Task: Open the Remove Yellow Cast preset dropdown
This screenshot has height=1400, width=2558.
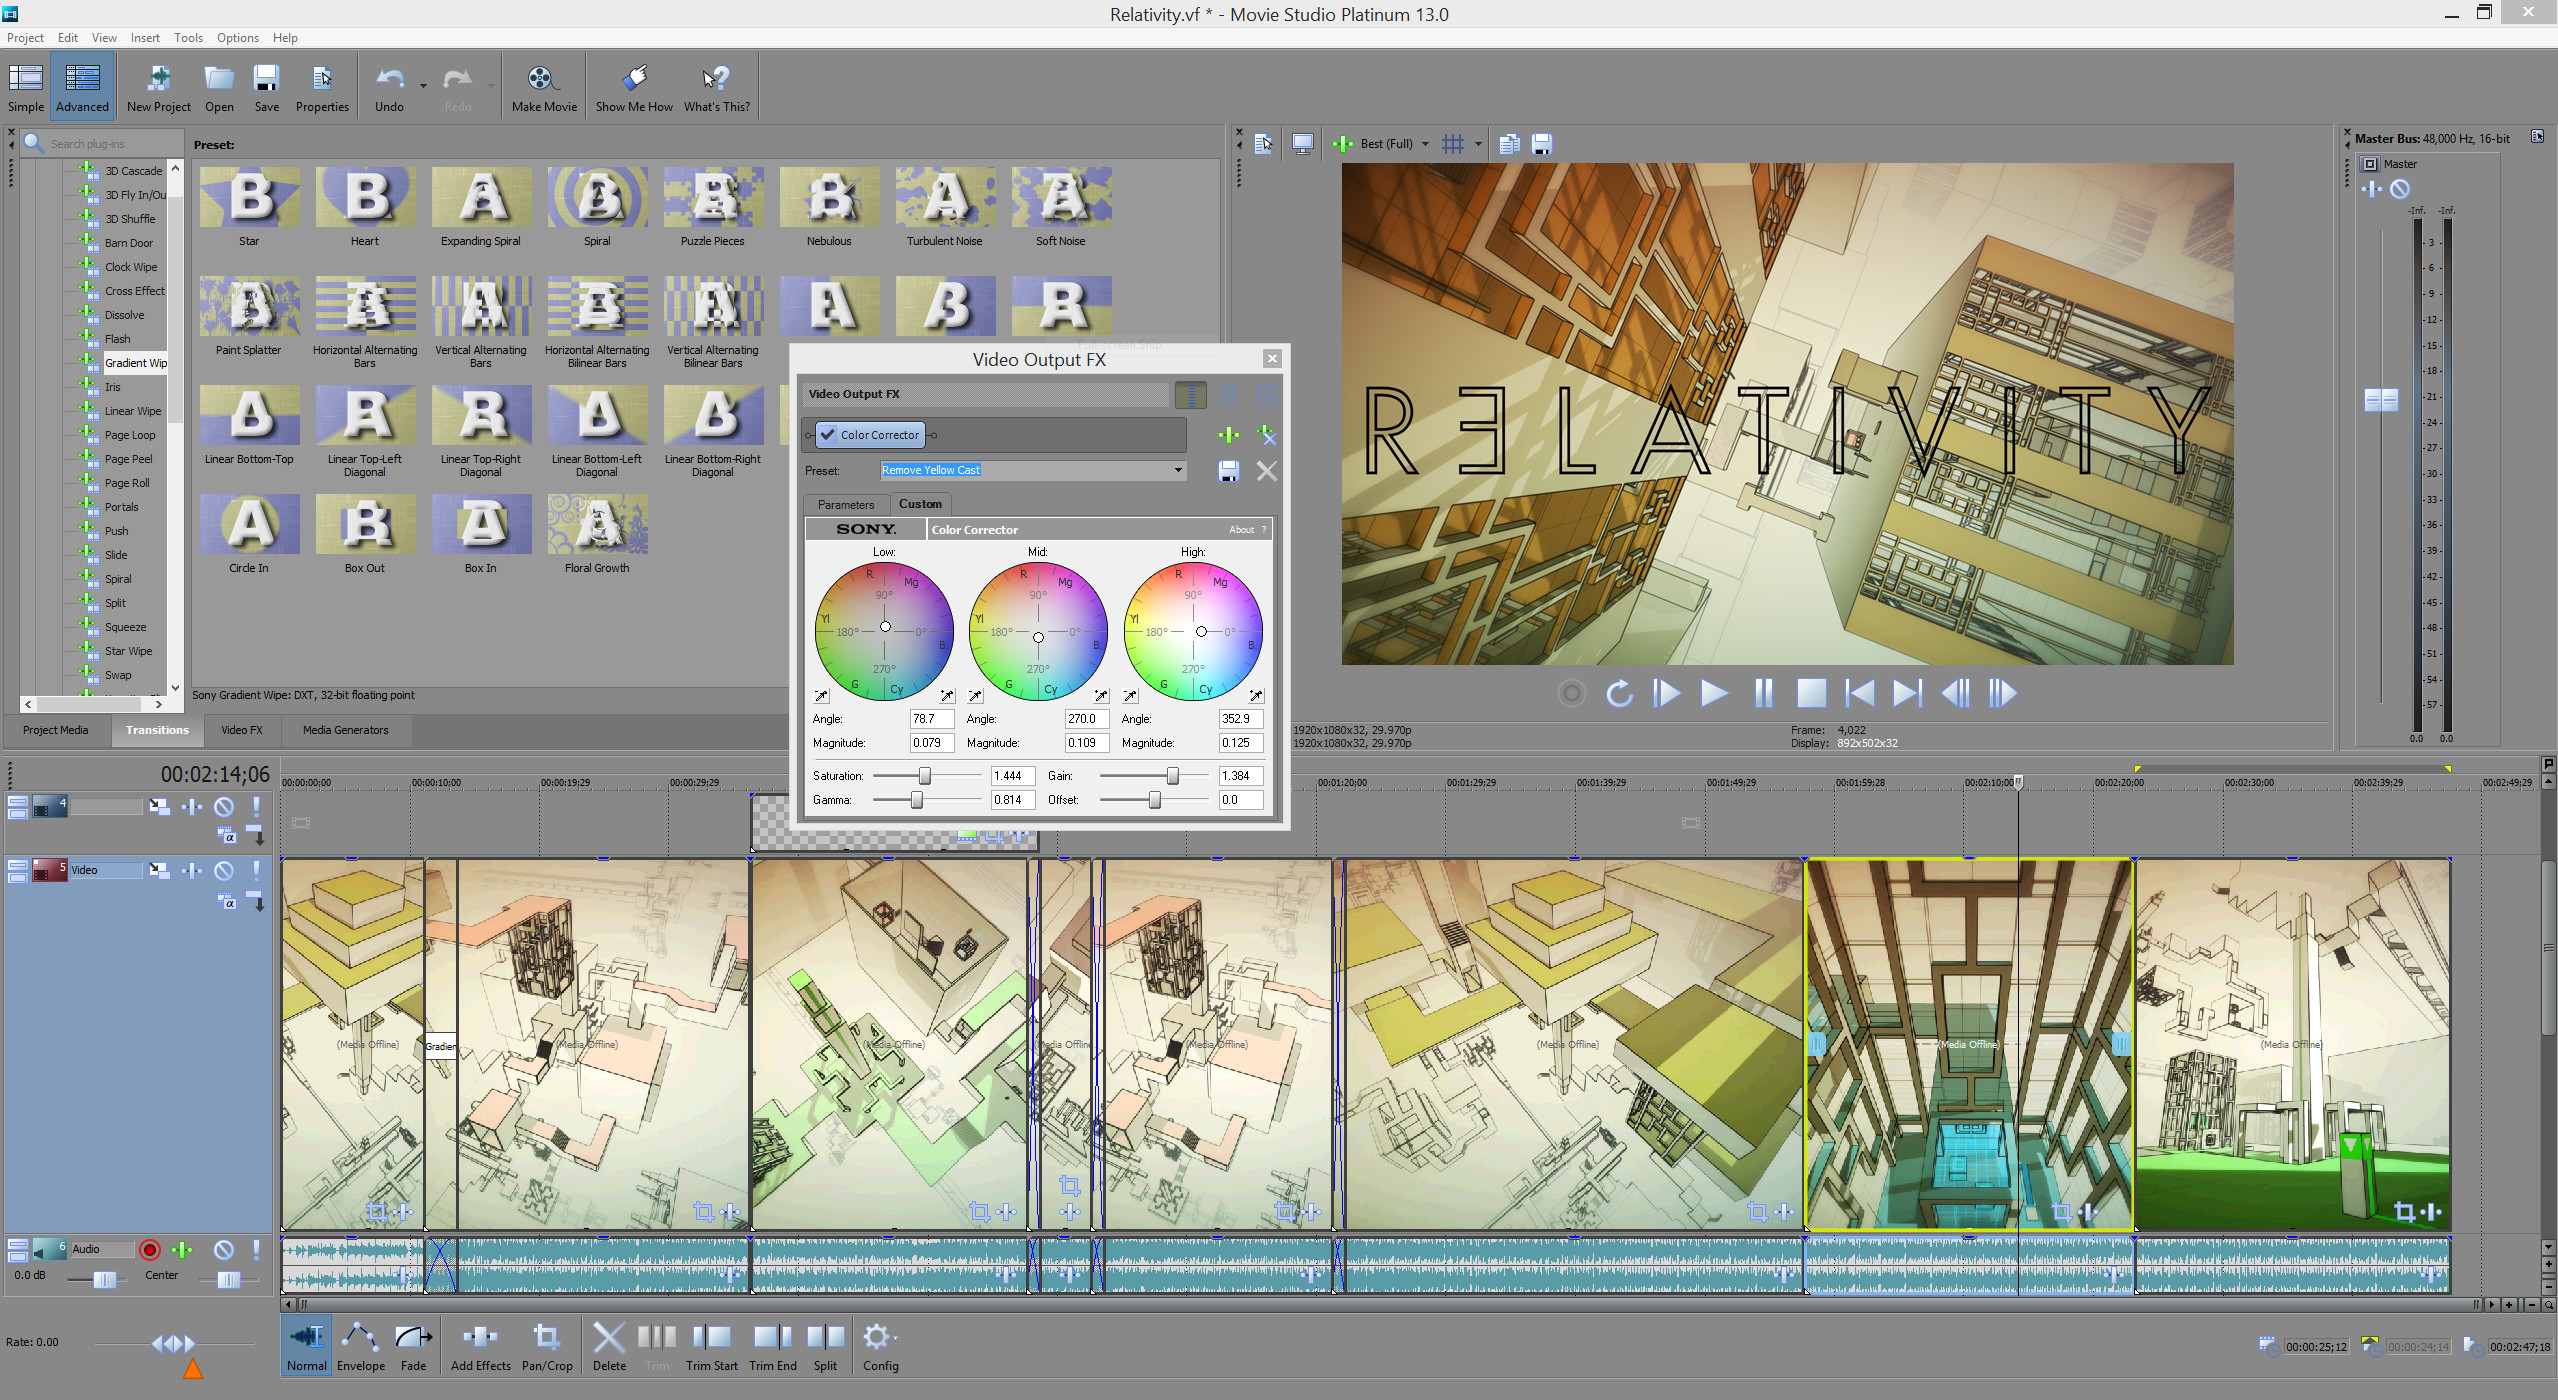Action: coord(1178,470)
